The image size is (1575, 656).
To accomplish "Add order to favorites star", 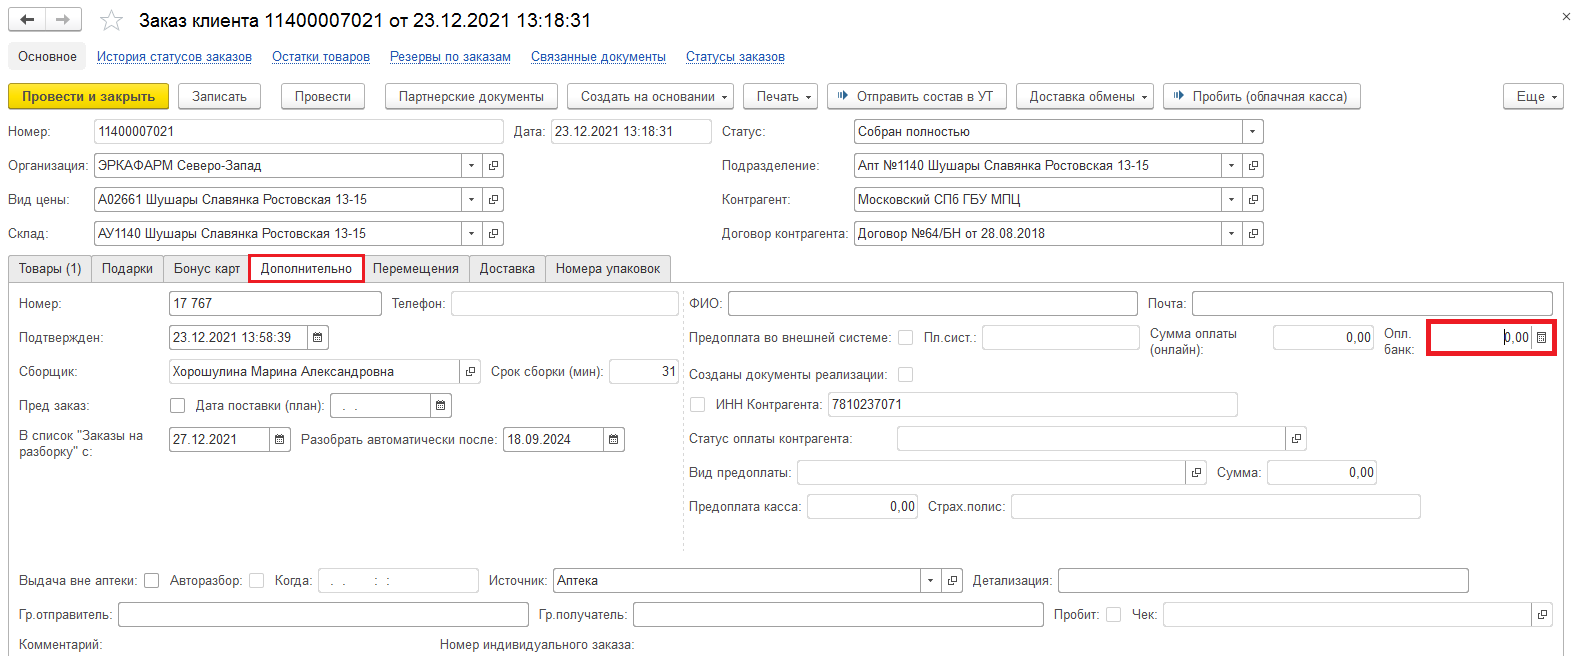I will pos(111,20).
